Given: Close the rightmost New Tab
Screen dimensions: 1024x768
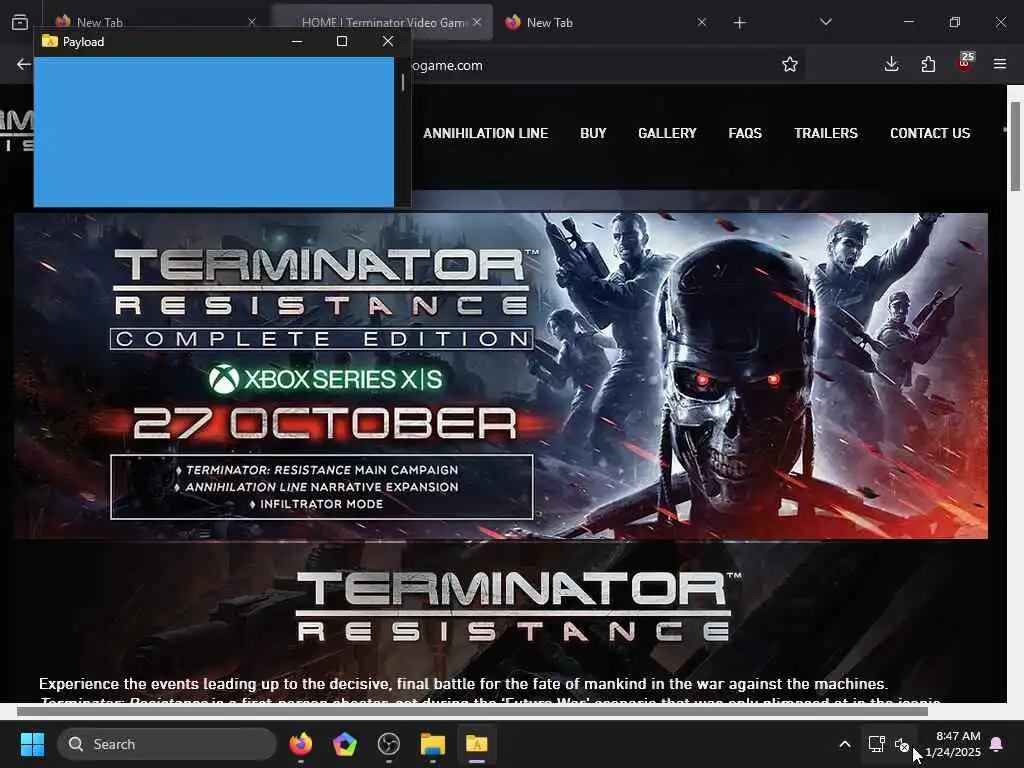Looking at the screenshot, I should (x=701, y=22).
